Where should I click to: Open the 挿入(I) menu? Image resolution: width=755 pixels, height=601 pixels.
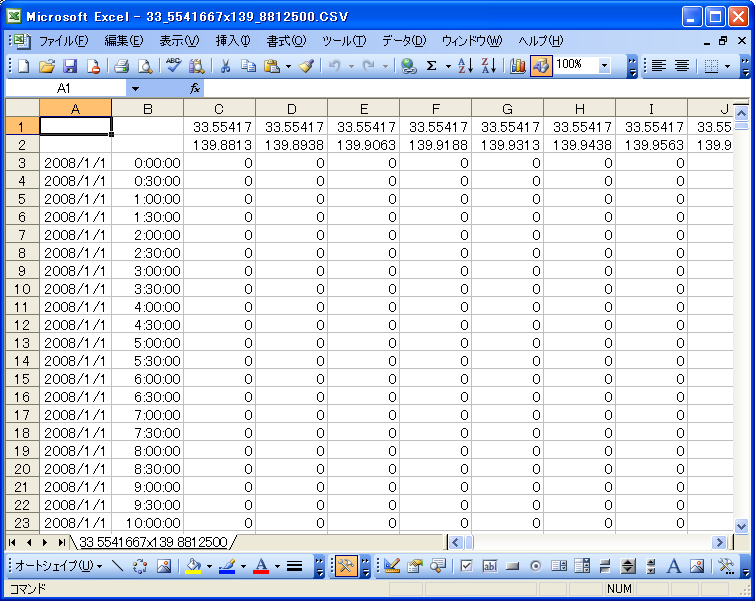tap(233, 41)
